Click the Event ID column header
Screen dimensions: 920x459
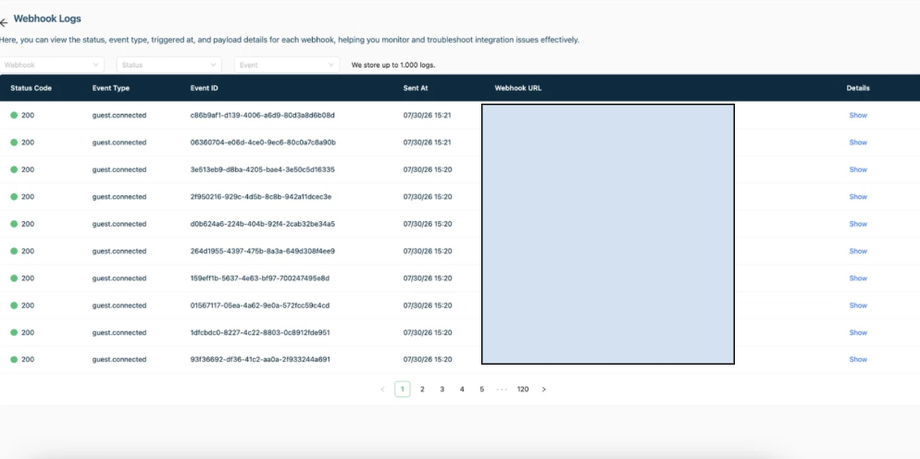click(204, 88)
